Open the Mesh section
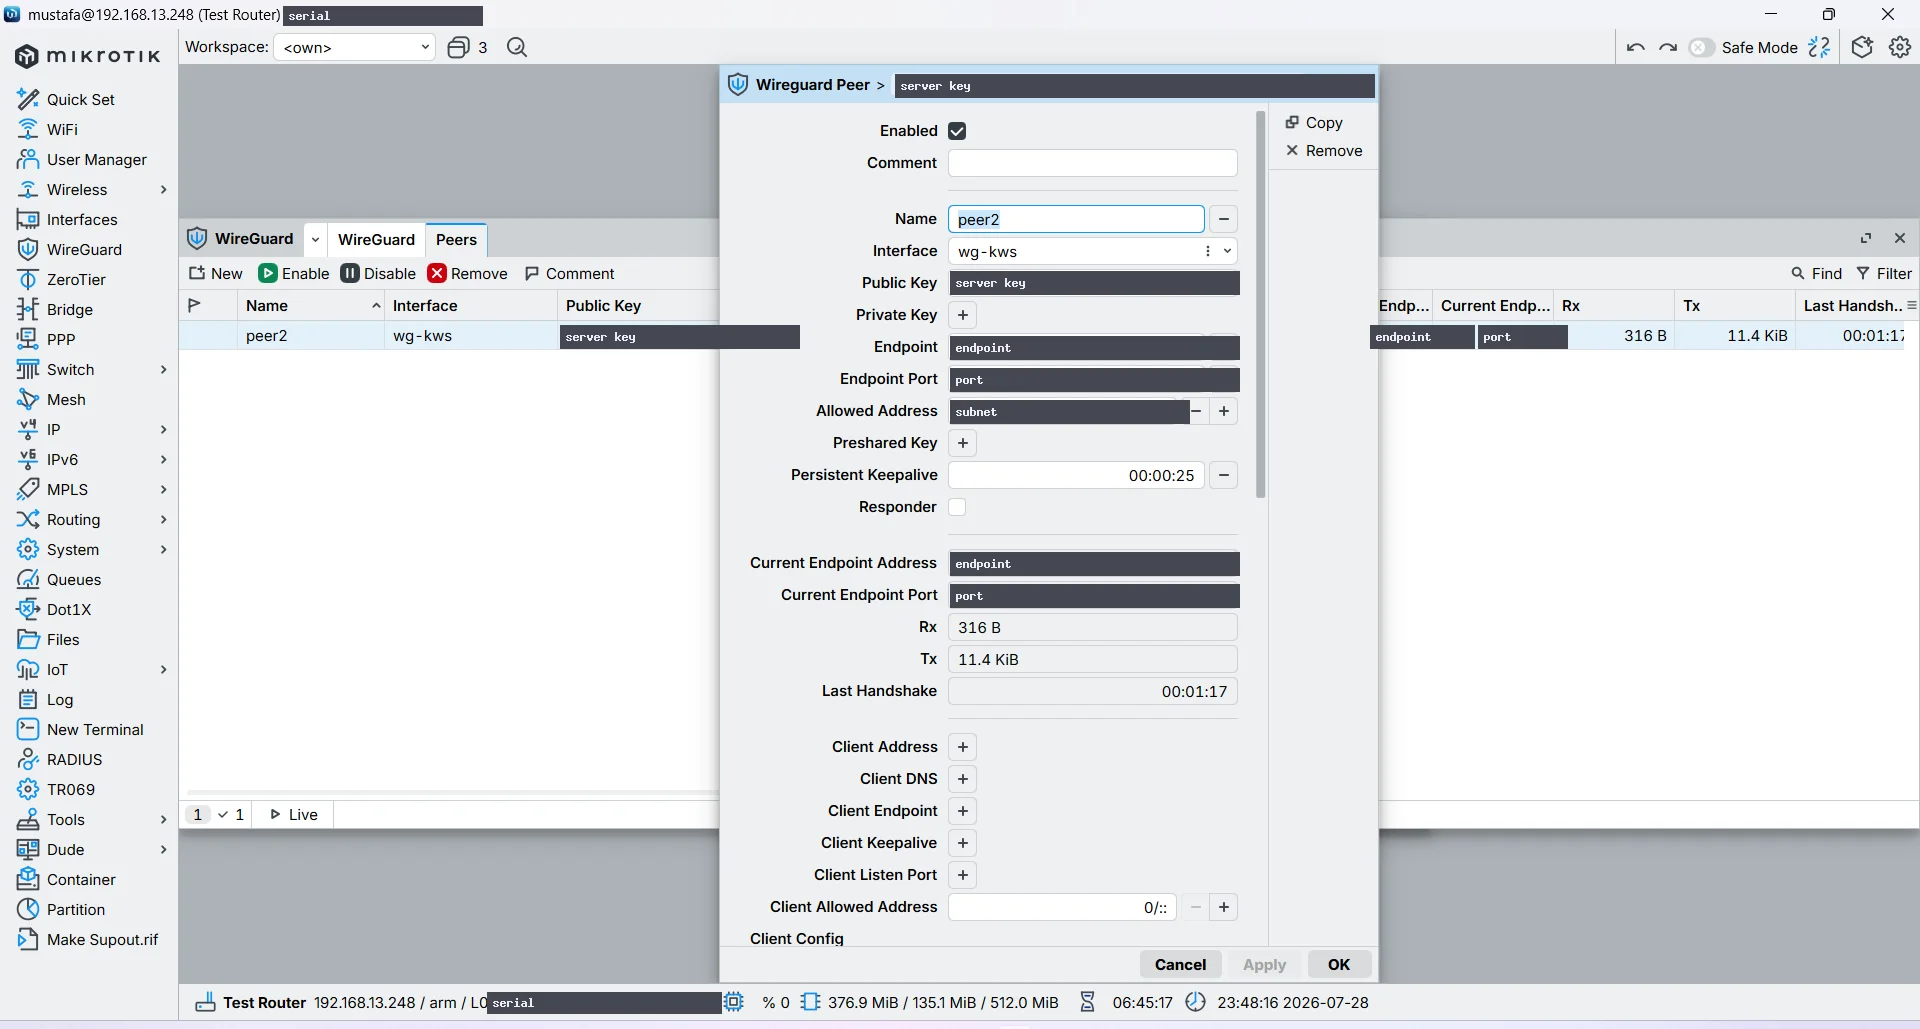Image resolution: width=1920 pixels, height=1029 pixels. (51, 399)
